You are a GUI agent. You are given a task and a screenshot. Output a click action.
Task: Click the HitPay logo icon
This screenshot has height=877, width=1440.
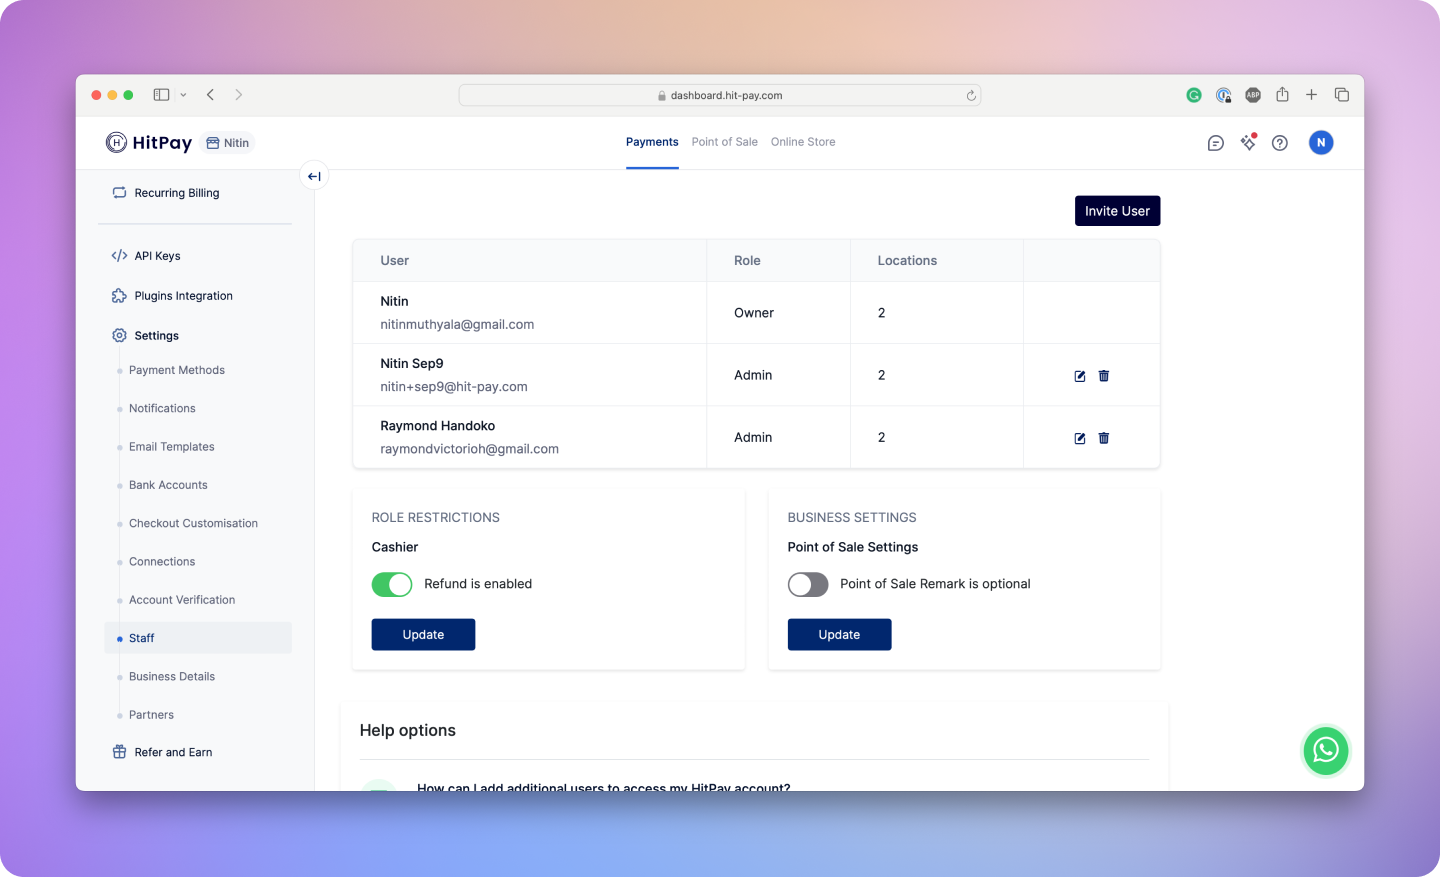click(116, 143)
